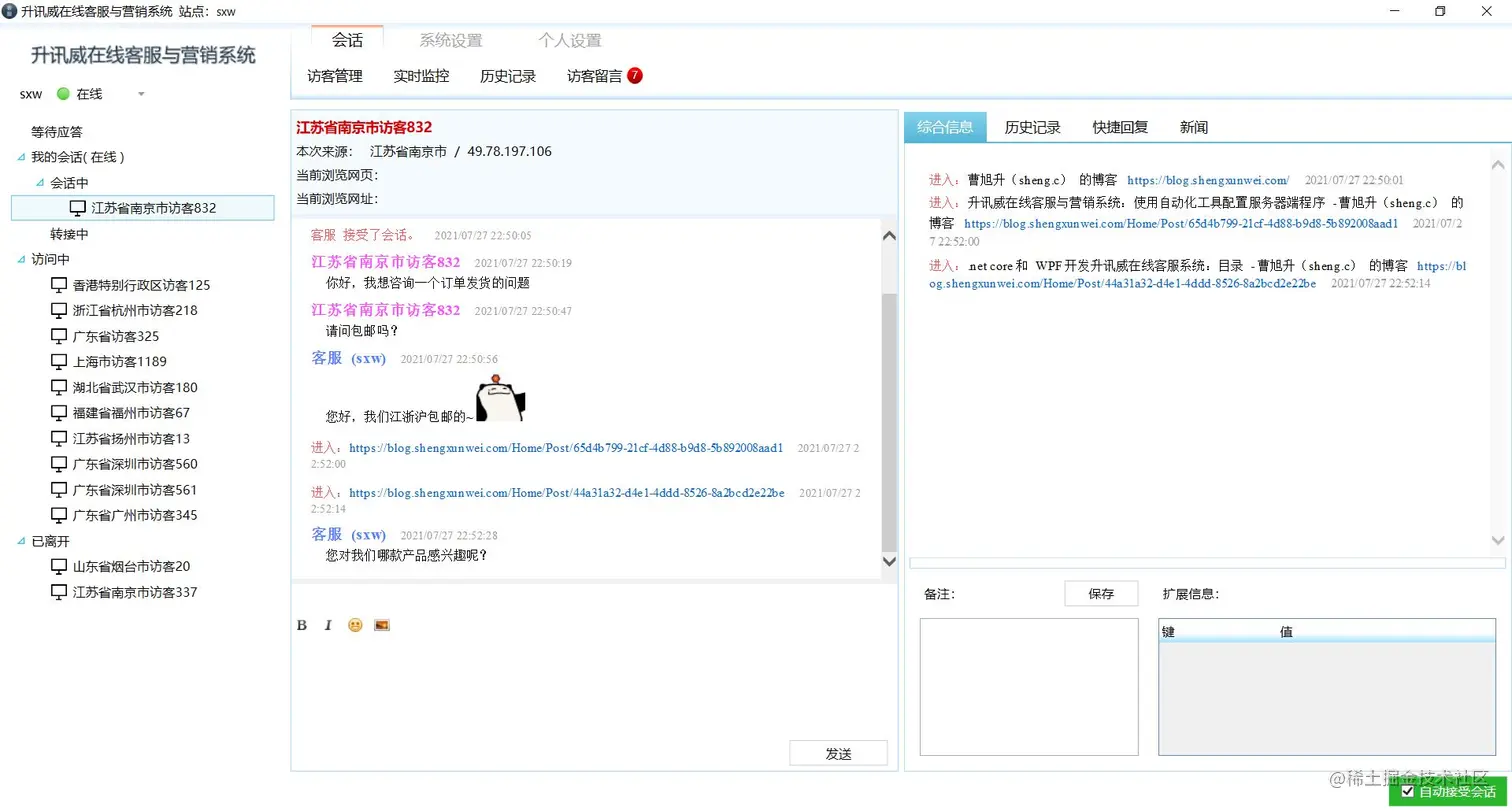Click the 发送 button
Viewport: 1512px width, 811px height.
[838, 753]
